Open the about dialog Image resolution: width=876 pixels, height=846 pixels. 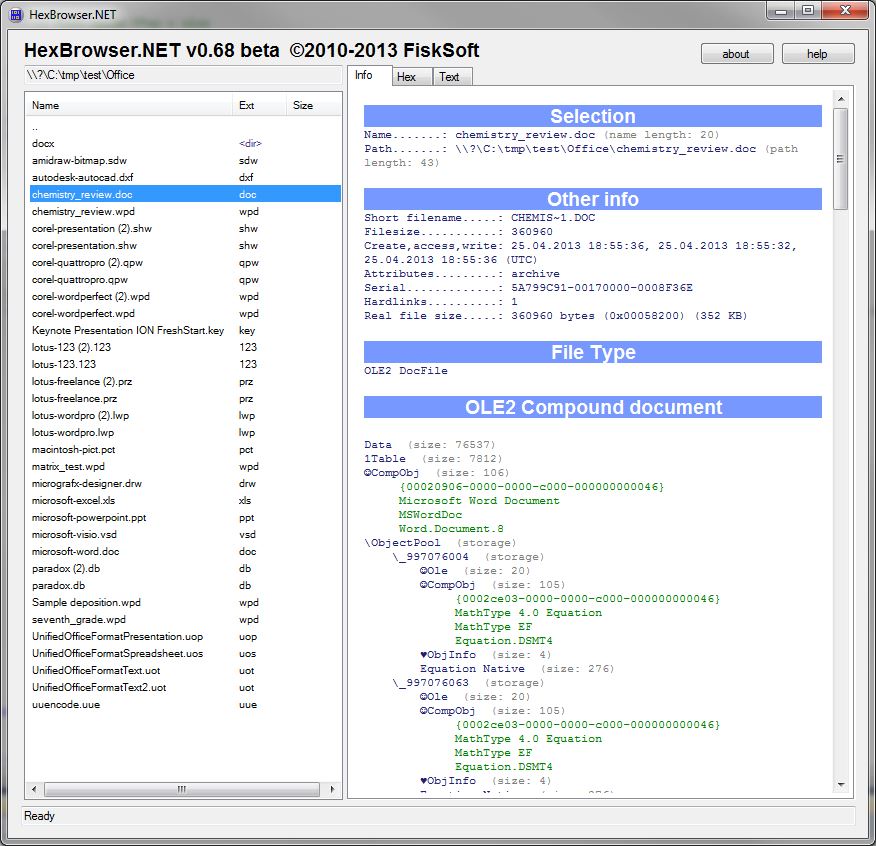click(x=737, y=54)
